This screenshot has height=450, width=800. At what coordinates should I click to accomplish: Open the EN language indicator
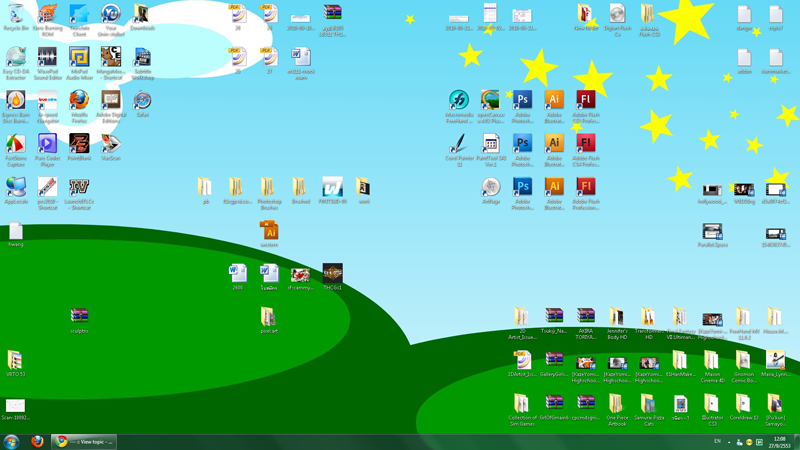[717, 442]
